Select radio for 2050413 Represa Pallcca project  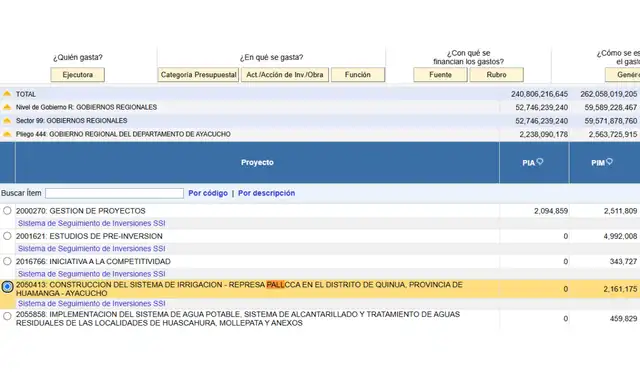click(x=7, y=287)
